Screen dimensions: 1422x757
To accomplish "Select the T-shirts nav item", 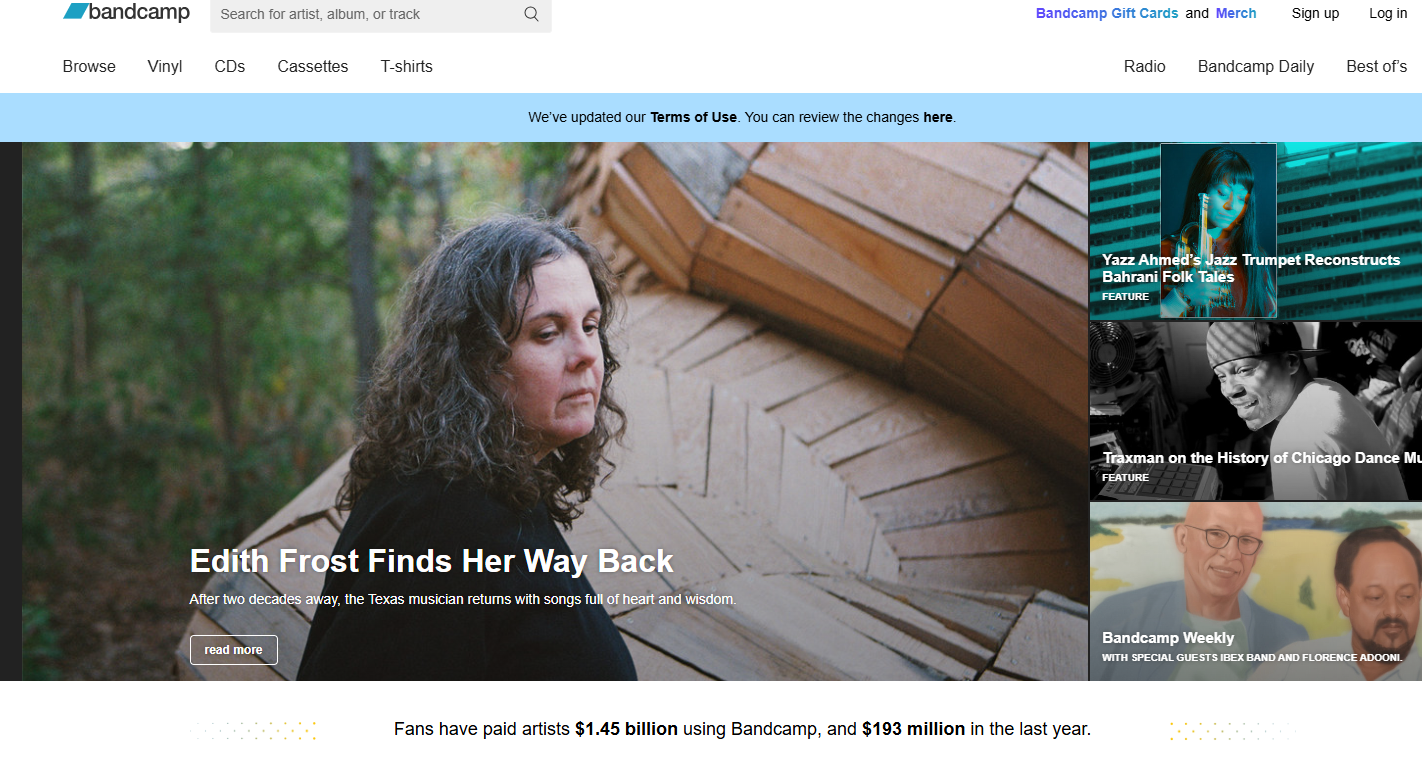I will (407, 66).
